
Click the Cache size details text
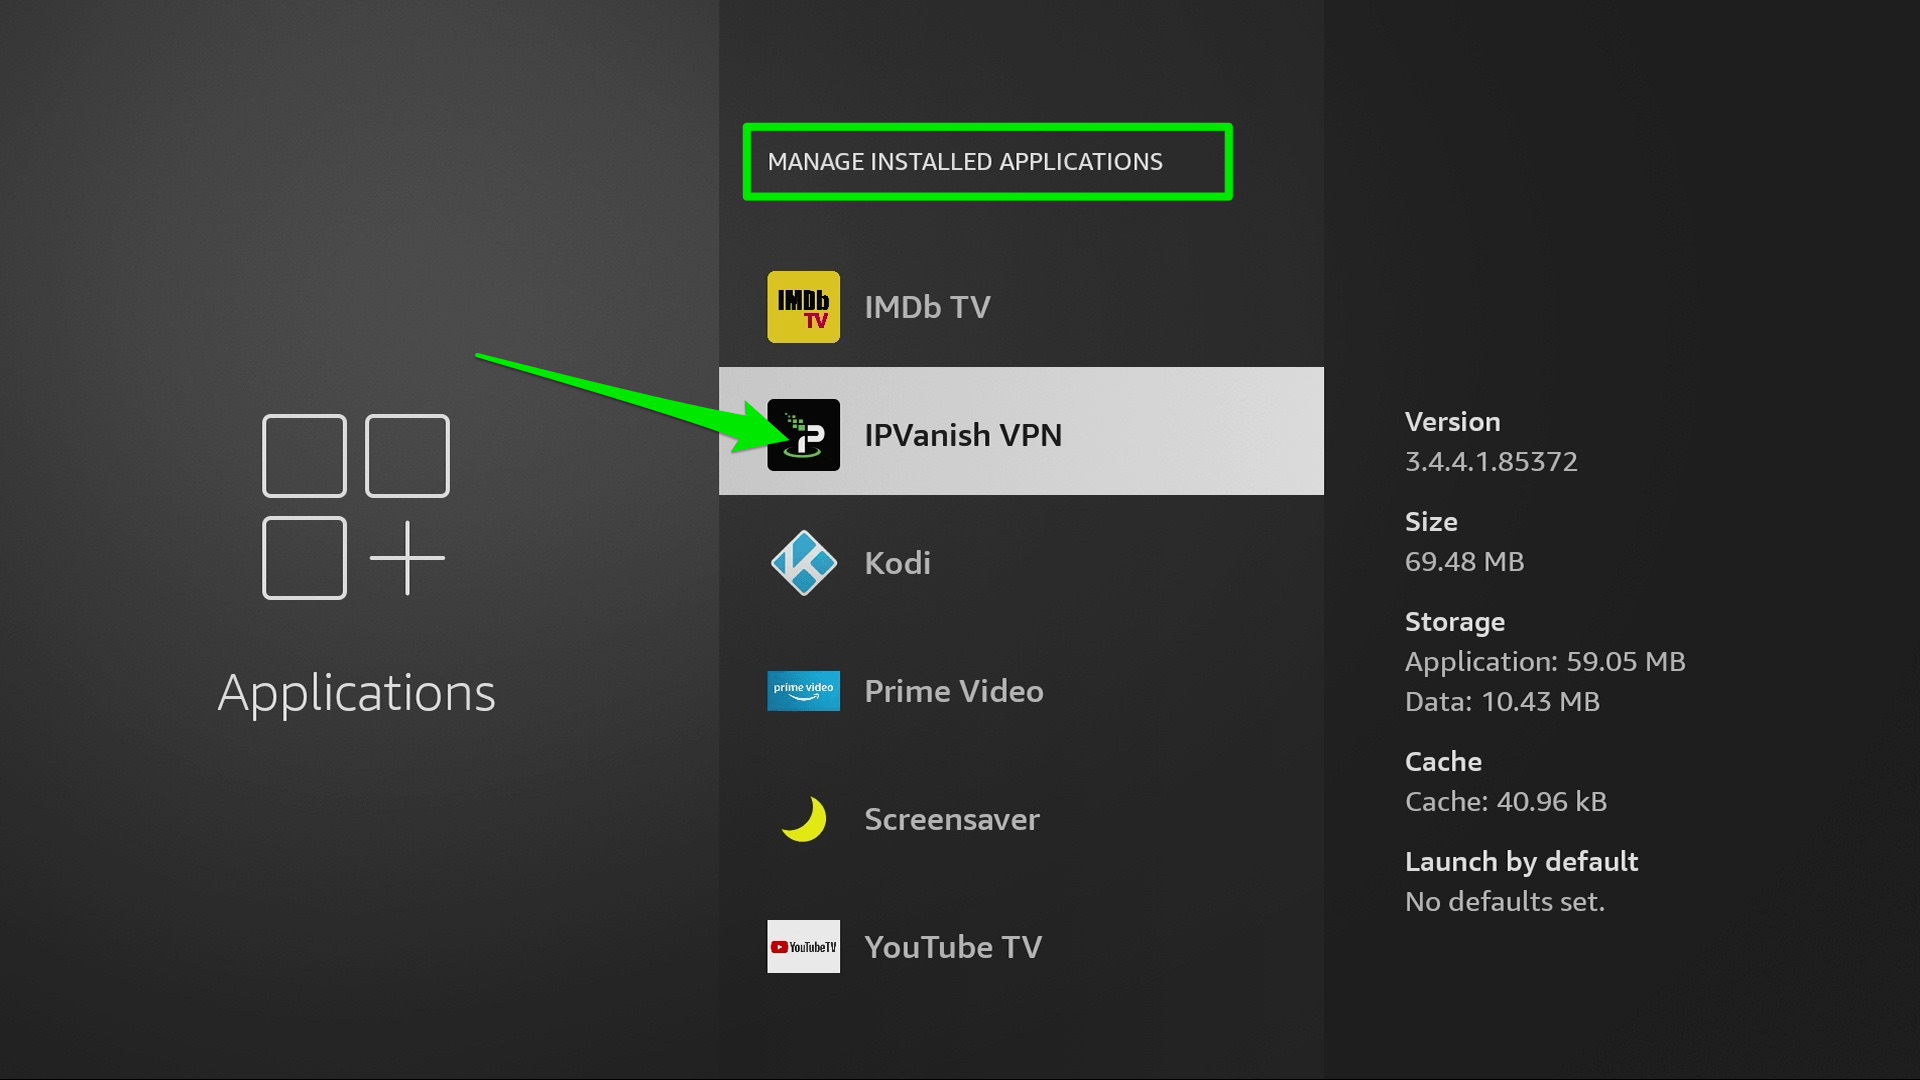click(1506, 800)
